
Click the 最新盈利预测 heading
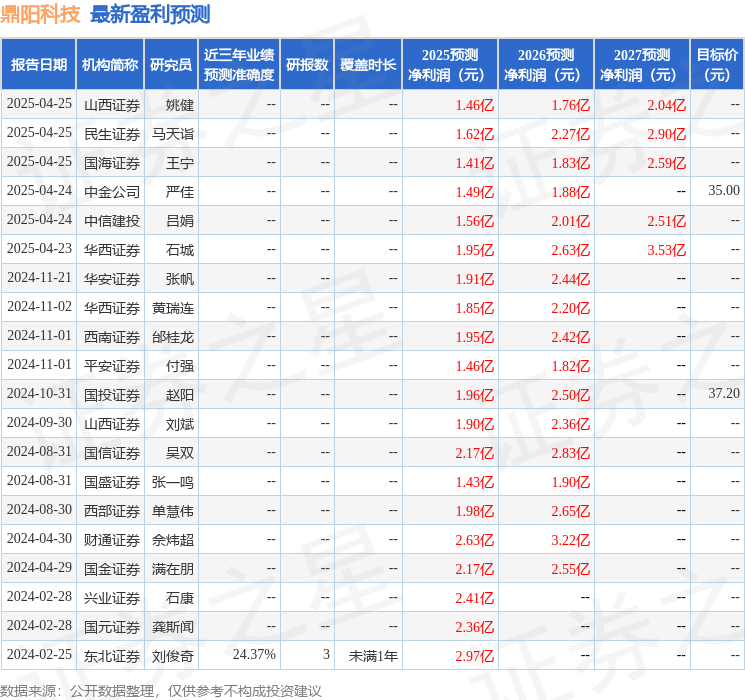click(150, 14)
